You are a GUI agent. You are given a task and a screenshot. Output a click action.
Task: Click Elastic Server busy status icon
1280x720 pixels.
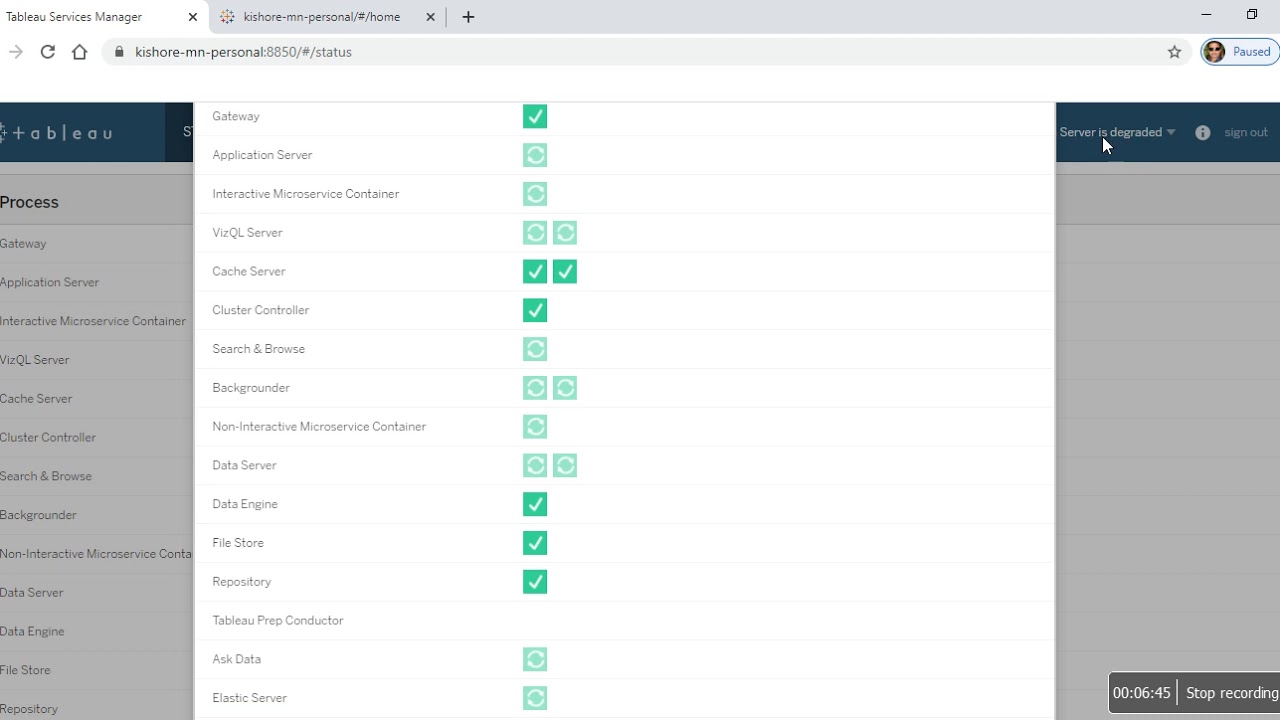pyautogui.click(x=535, y=698)
